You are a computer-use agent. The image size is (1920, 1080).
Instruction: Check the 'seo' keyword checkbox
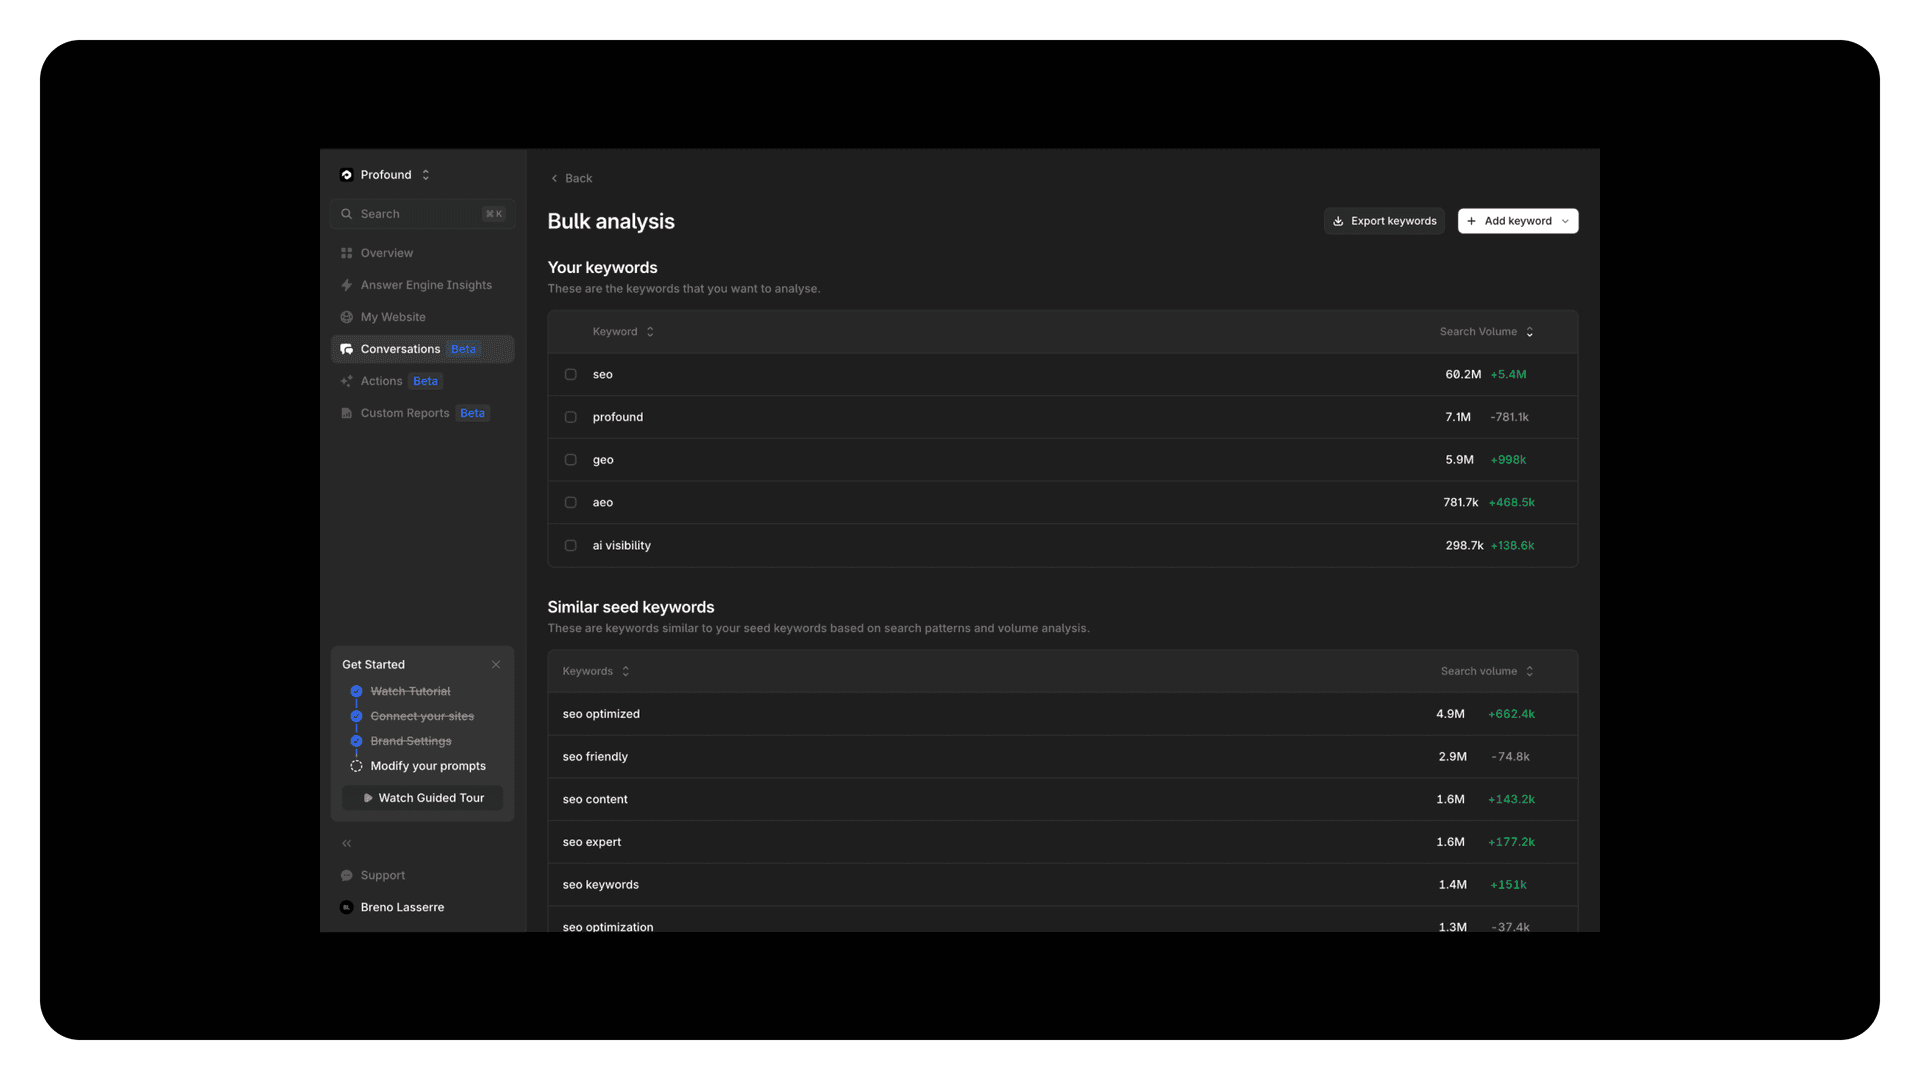[570, 374]
